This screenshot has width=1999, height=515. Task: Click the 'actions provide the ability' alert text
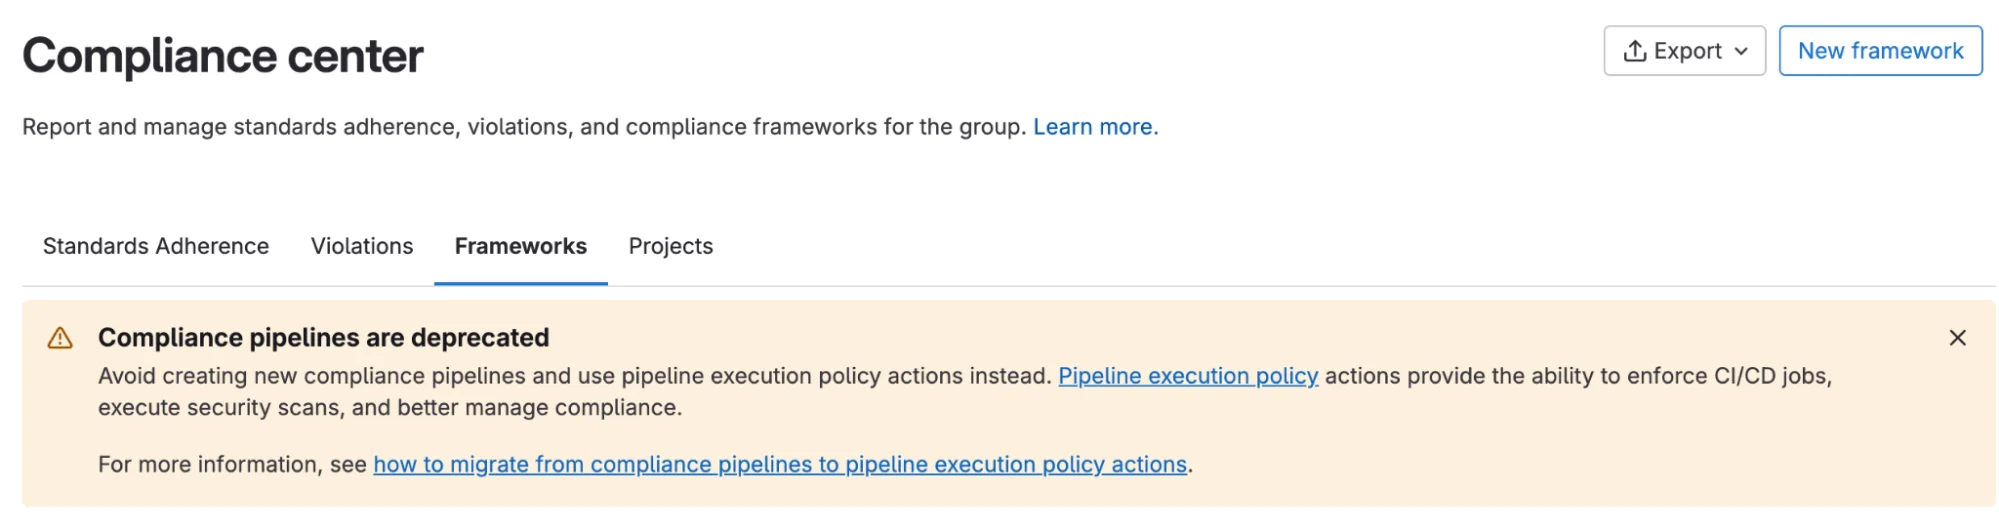click(x=1577, y=376)
